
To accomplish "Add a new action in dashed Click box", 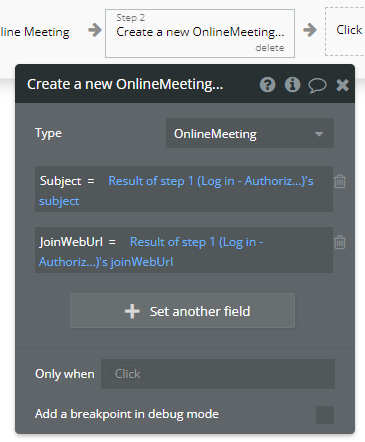I will tap(345, 31).
